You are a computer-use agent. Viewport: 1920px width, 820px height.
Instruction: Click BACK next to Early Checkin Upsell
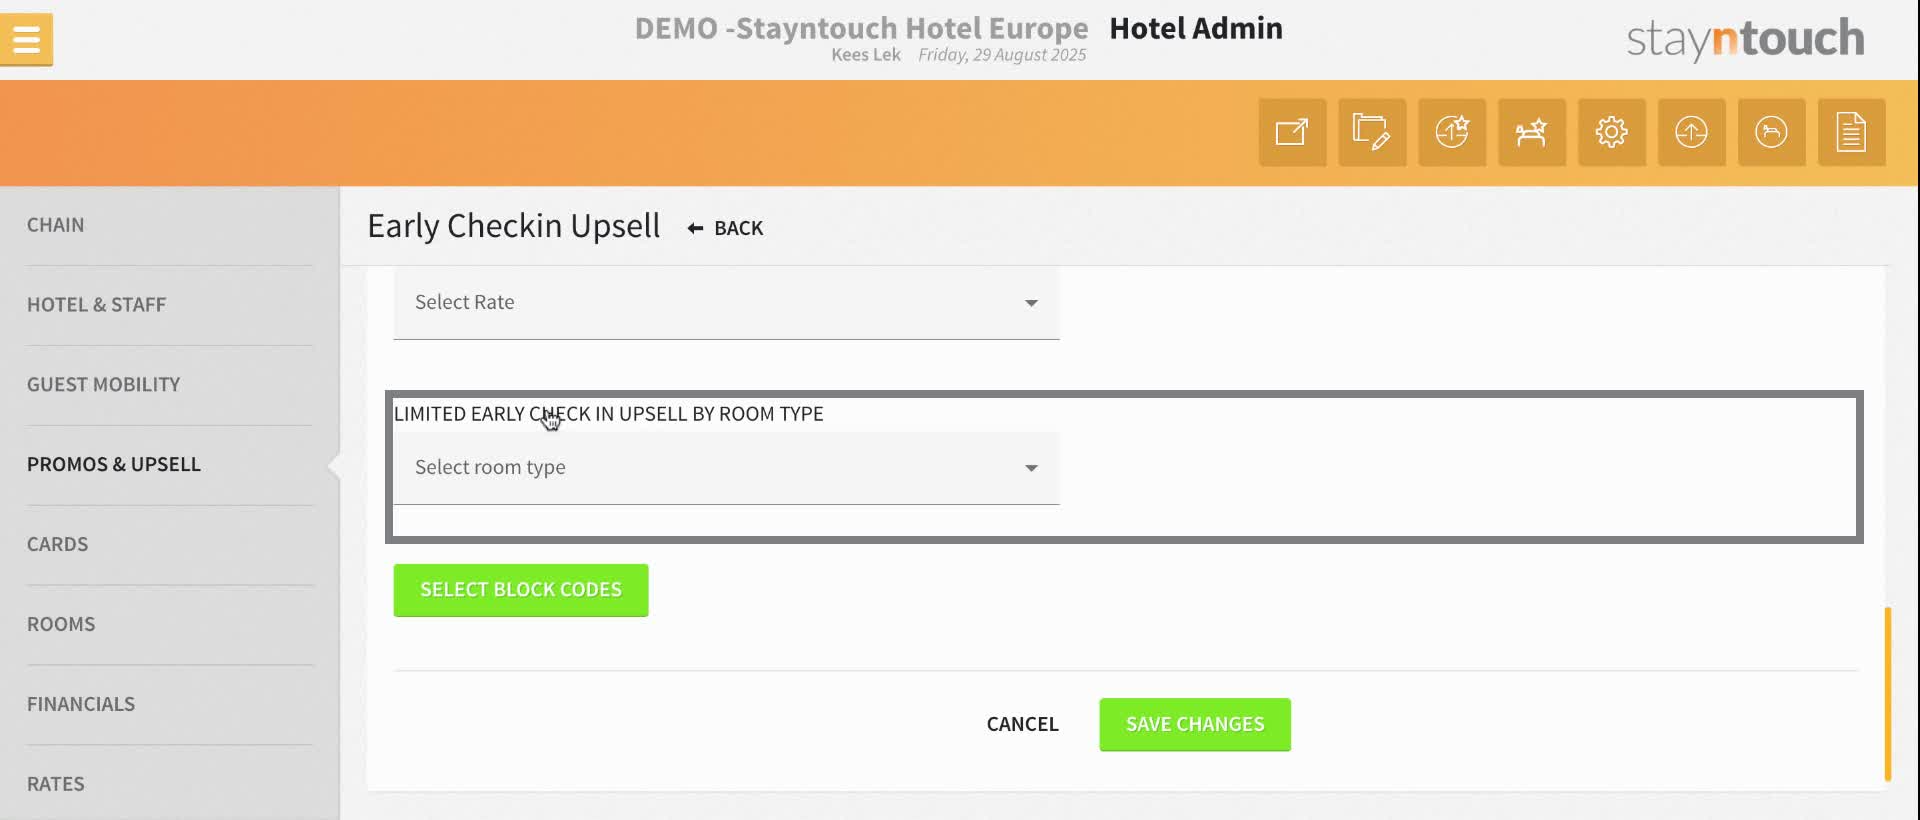tap(725, 228)
